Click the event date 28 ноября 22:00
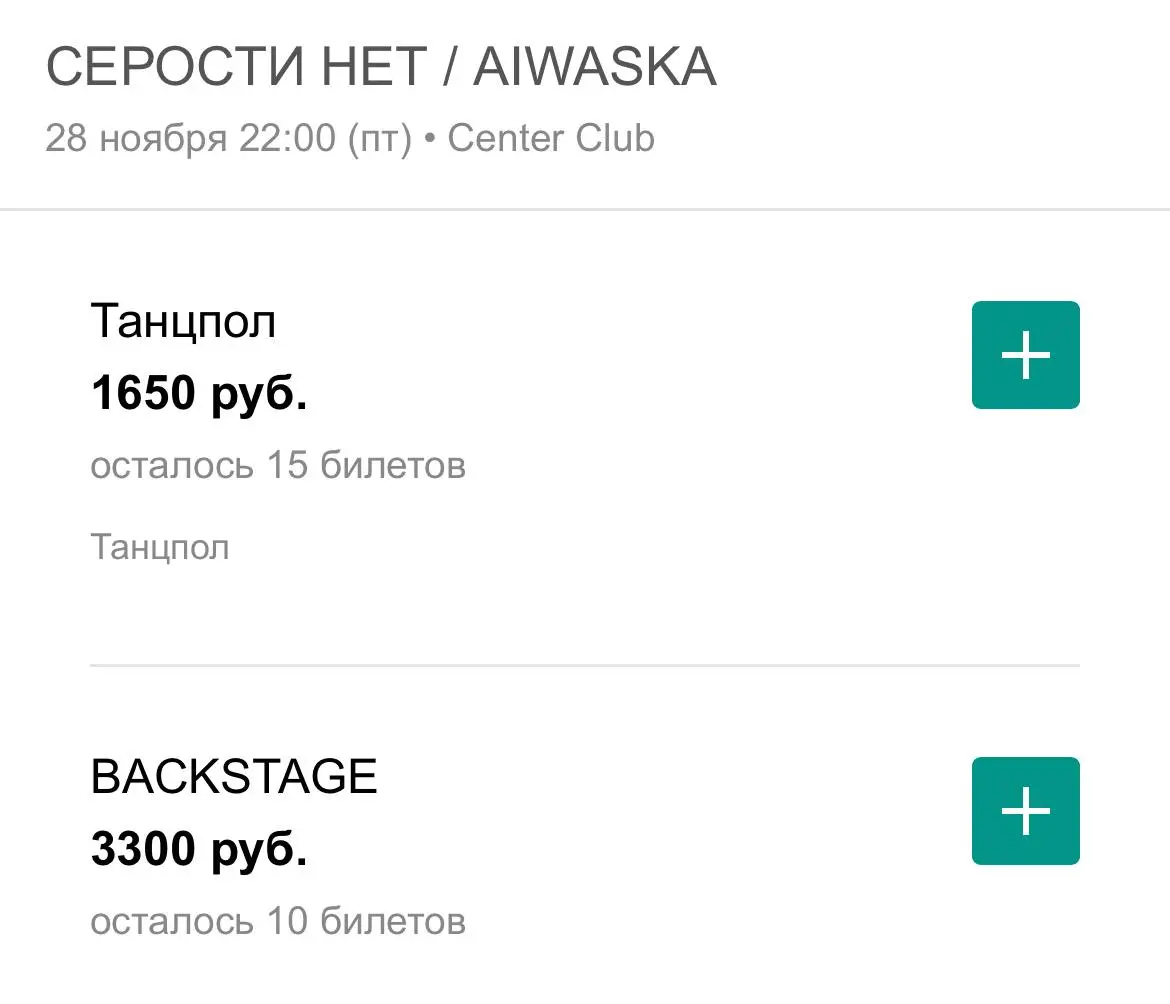Screen dimensions: 1170x1004 (190, 138)
